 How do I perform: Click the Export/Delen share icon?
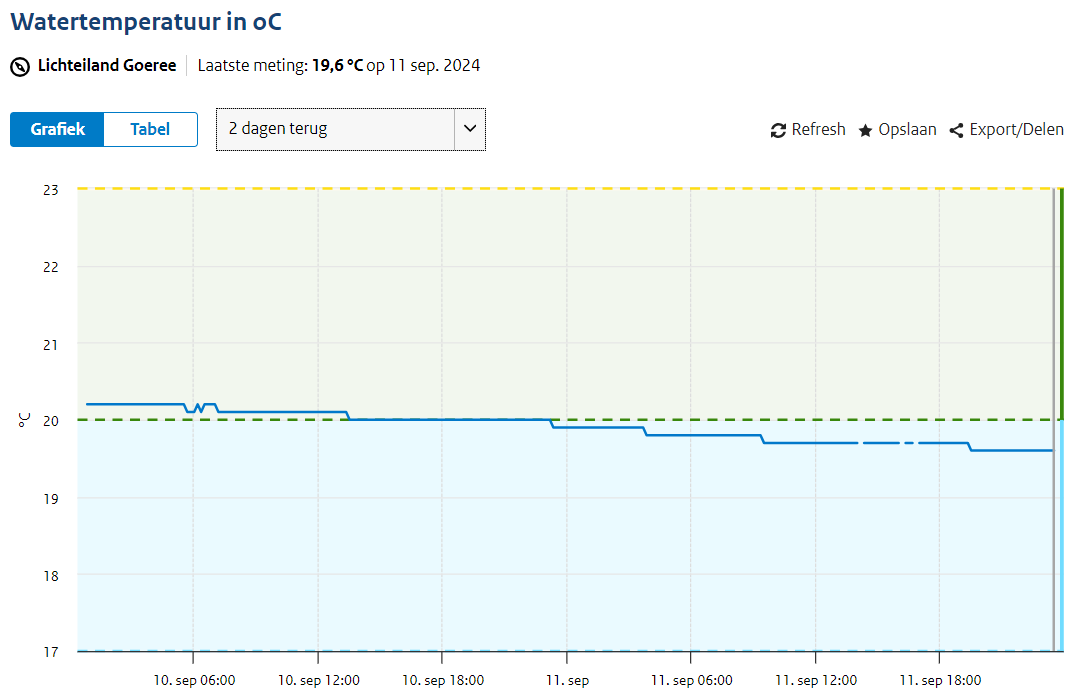click(956, 130)
